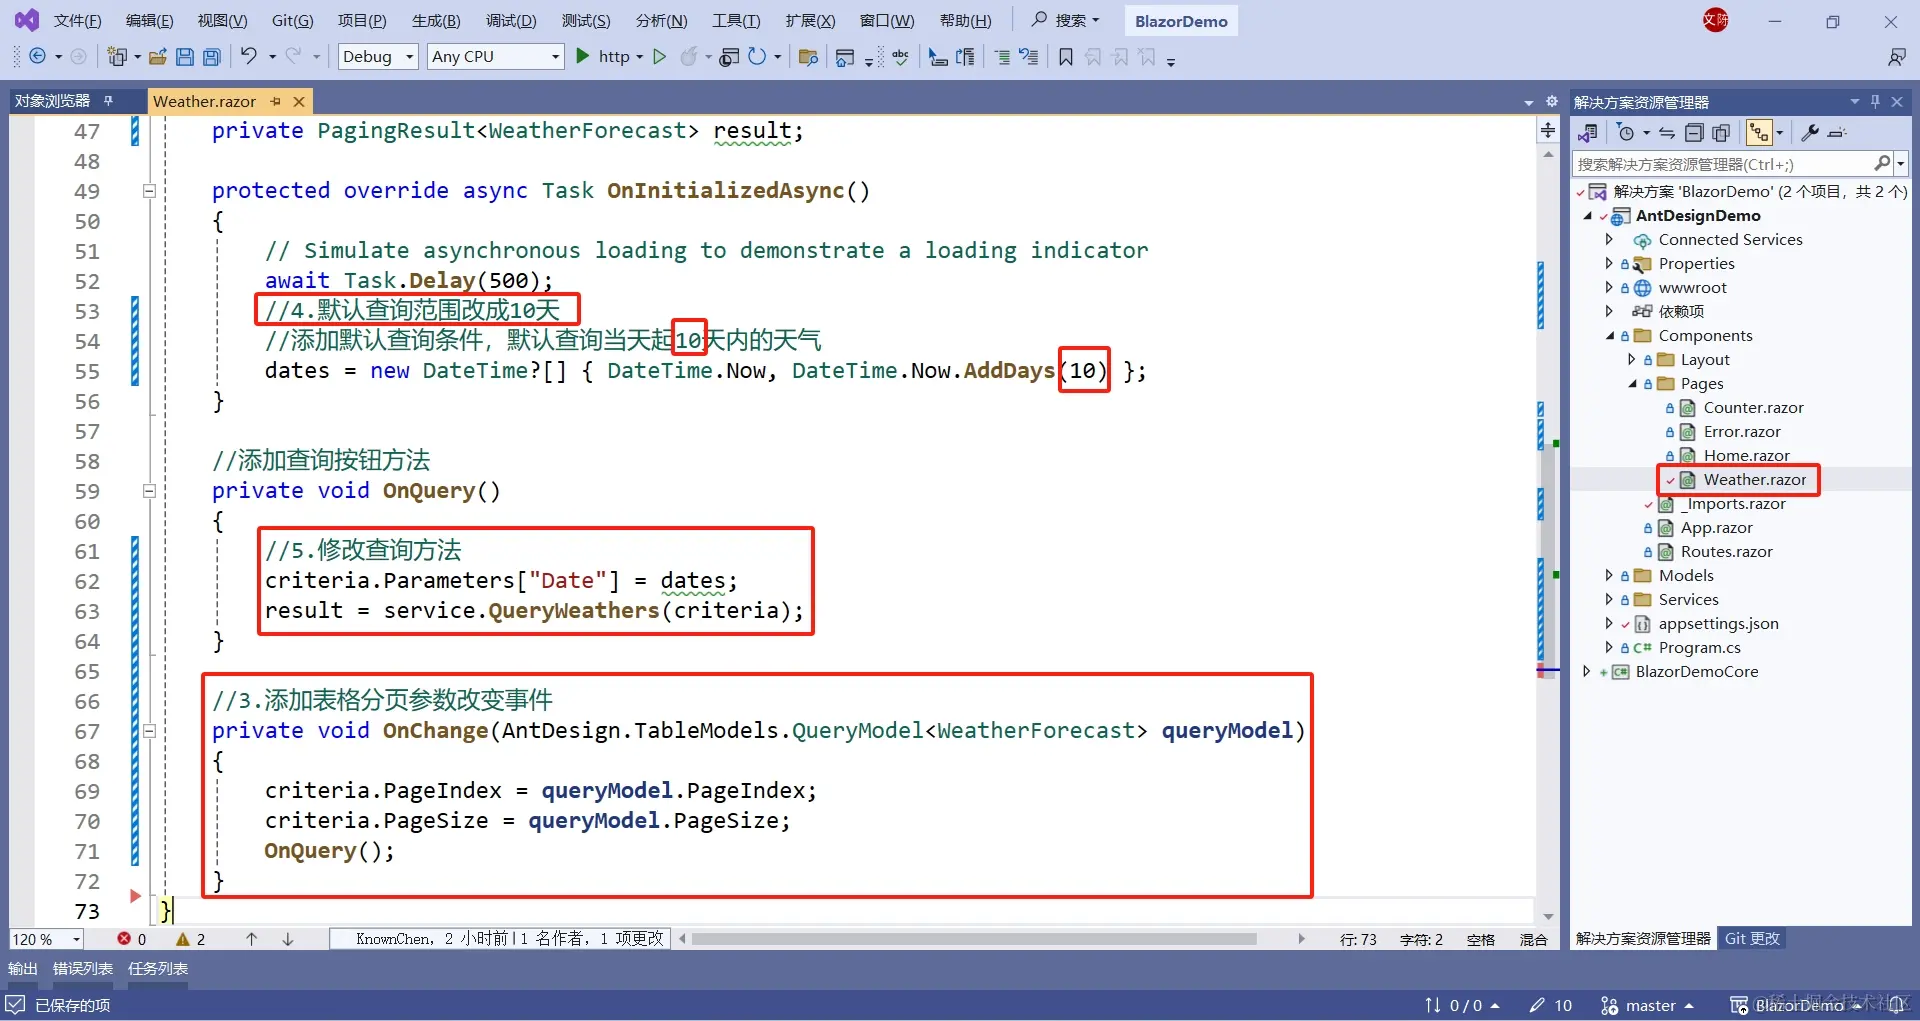The height and width of the screenshot is (1021, 1920).
Task: Switch to the Git 更改 tab
Action: point(1752,938)
